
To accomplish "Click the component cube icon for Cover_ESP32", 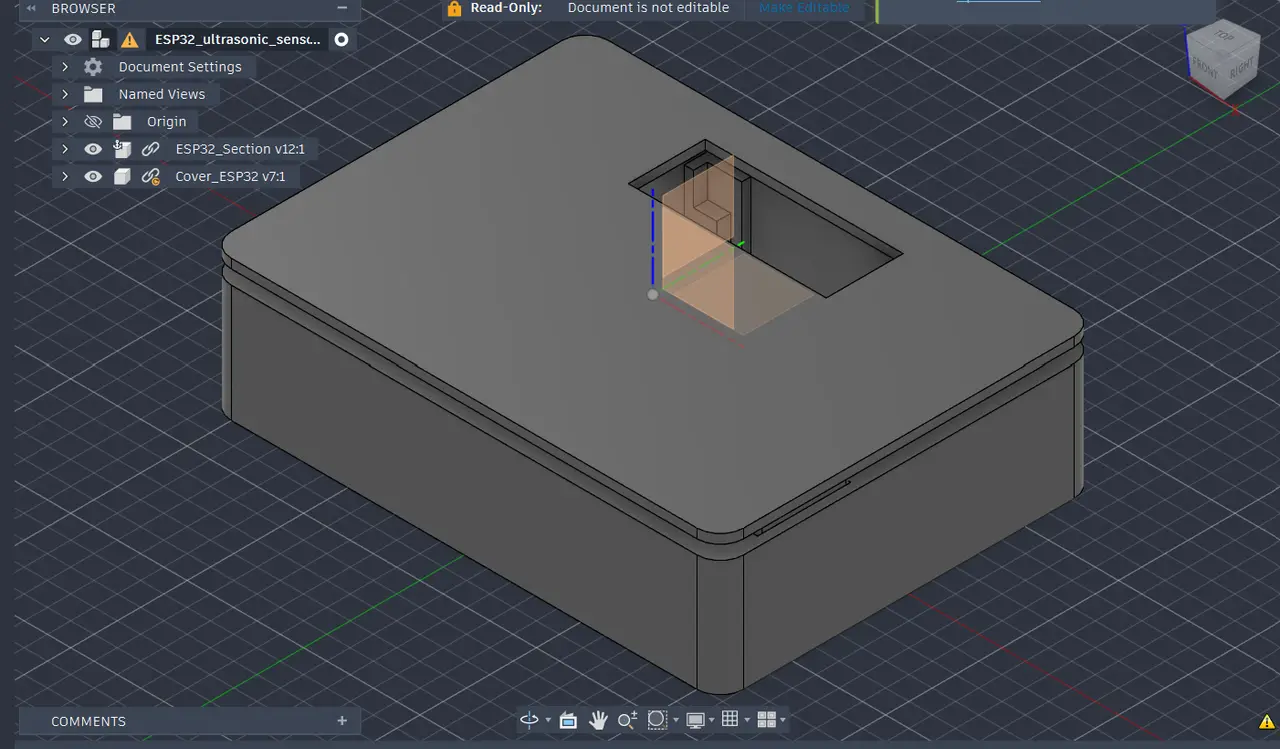I will pyautogui.click(x=121, y=176).
